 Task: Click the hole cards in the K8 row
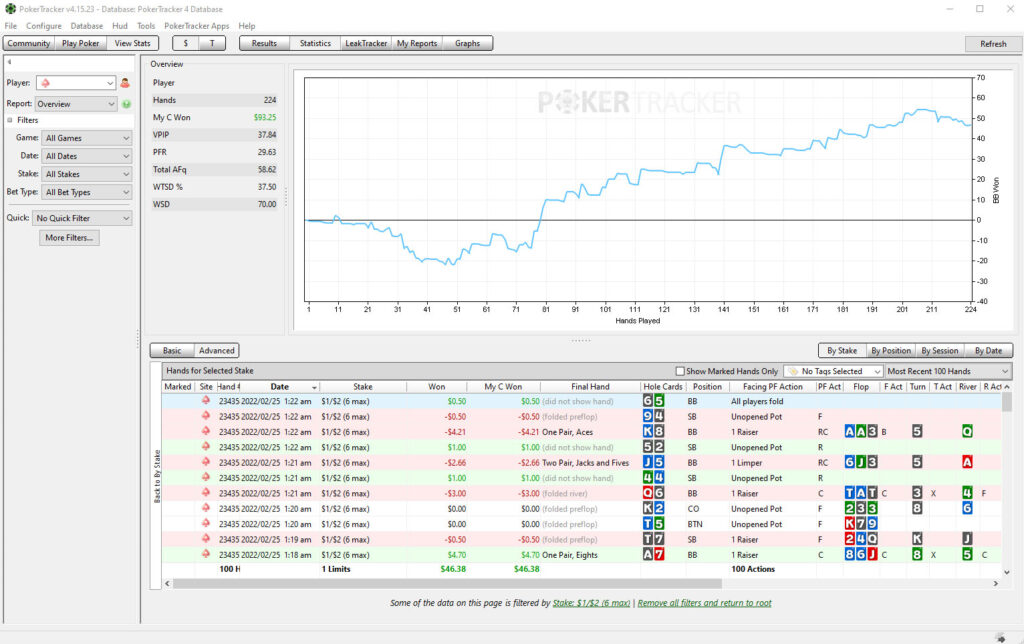[653, 432]
